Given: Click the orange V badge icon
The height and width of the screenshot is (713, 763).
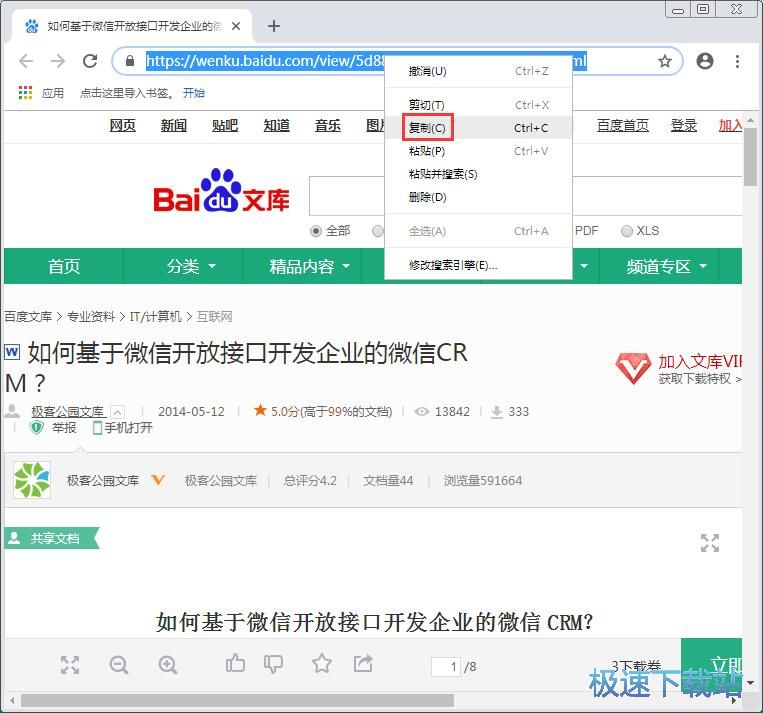Looking at the screenshot, I should [158, 480].
